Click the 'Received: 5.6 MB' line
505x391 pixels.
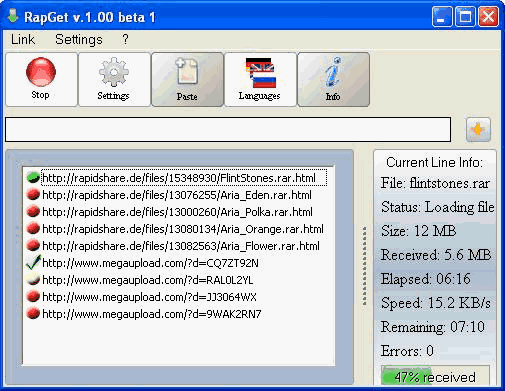436,255
